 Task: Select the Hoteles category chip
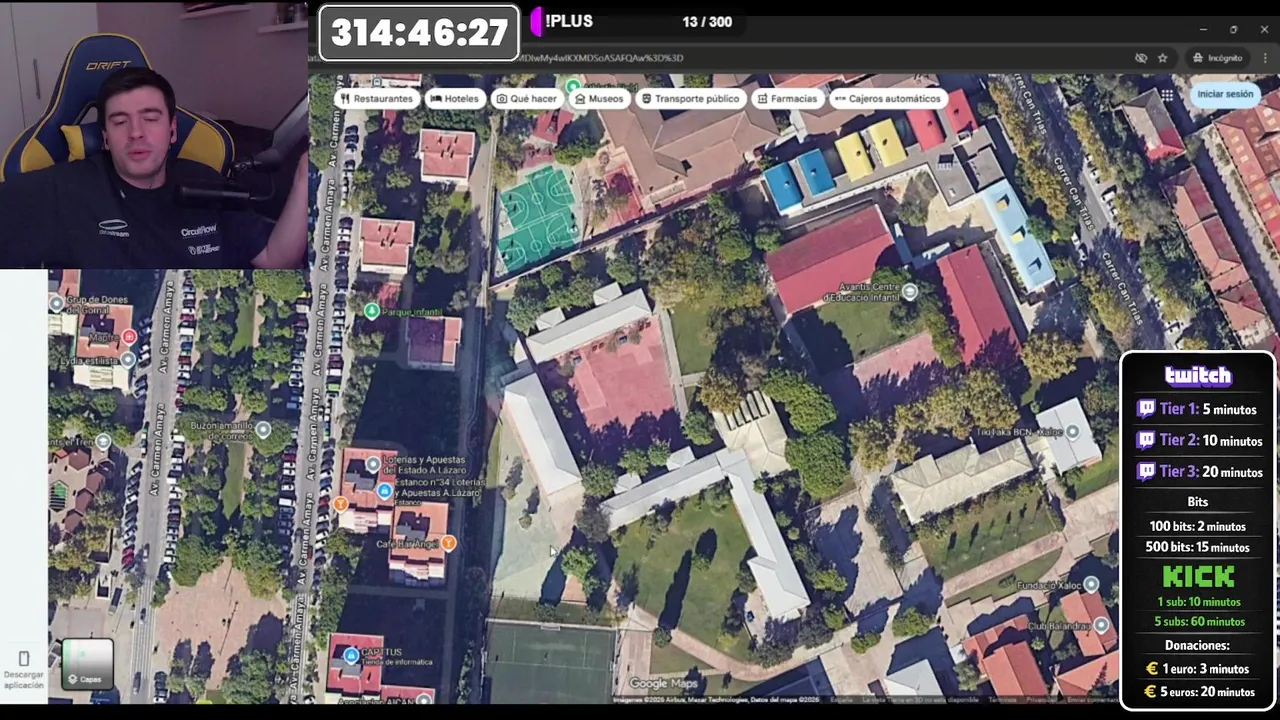pos(454,99)
